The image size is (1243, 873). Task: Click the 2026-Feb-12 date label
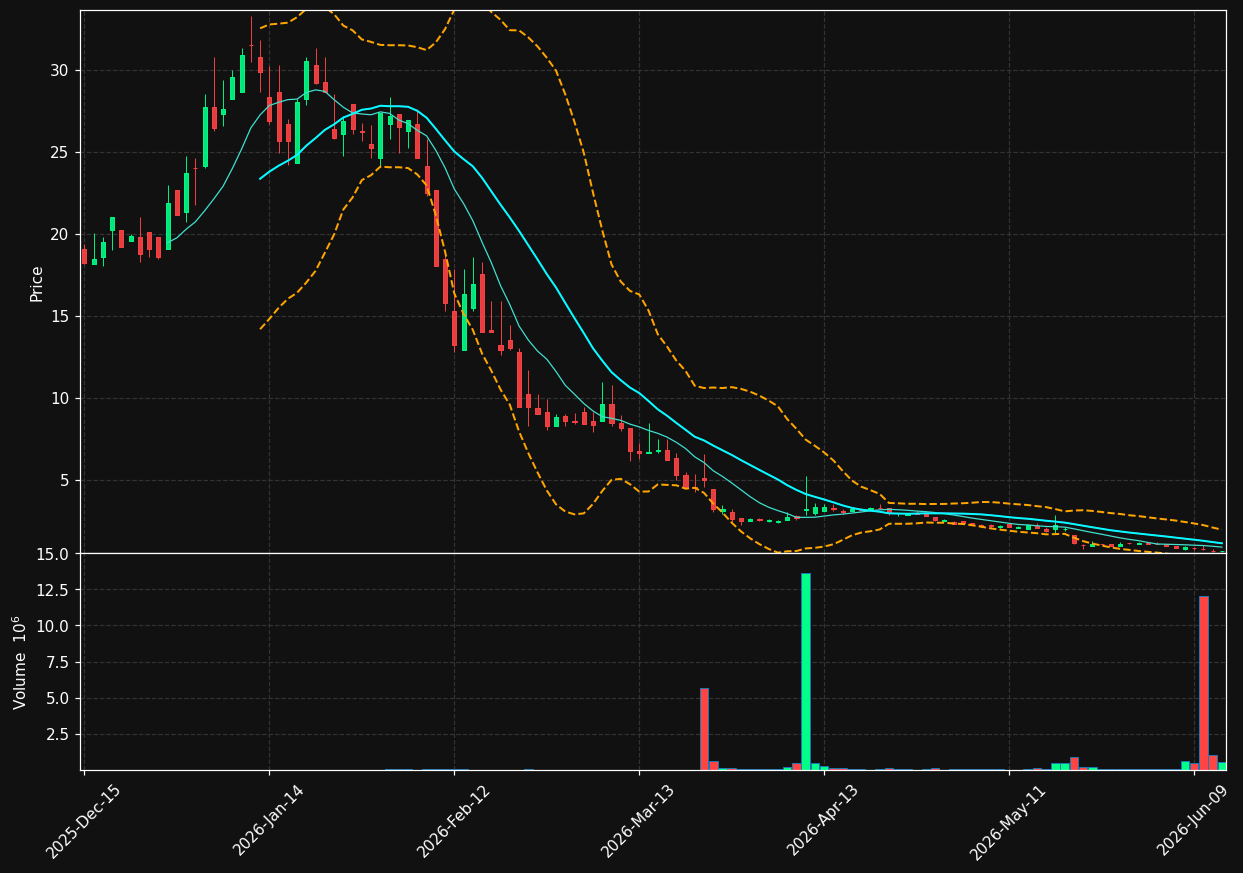tap(452, 821)
